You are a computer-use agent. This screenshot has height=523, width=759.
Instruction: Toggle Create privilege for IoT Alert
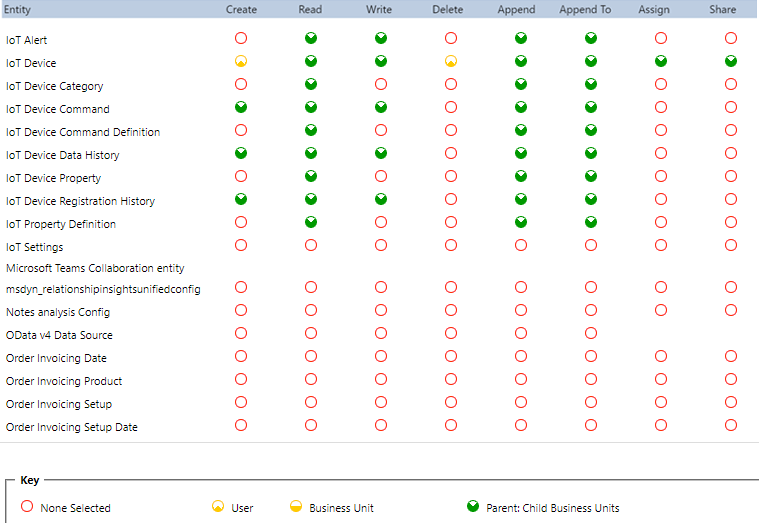click(x=241, y=38)
